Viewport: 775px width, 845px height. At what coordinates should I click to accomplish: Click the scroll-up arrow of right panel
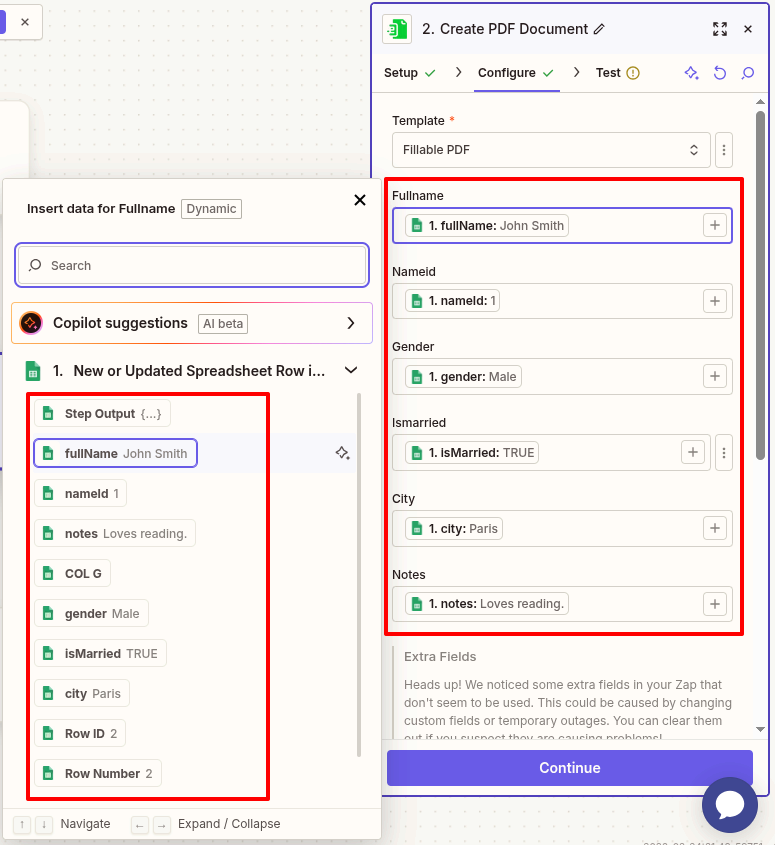[760, 102]
